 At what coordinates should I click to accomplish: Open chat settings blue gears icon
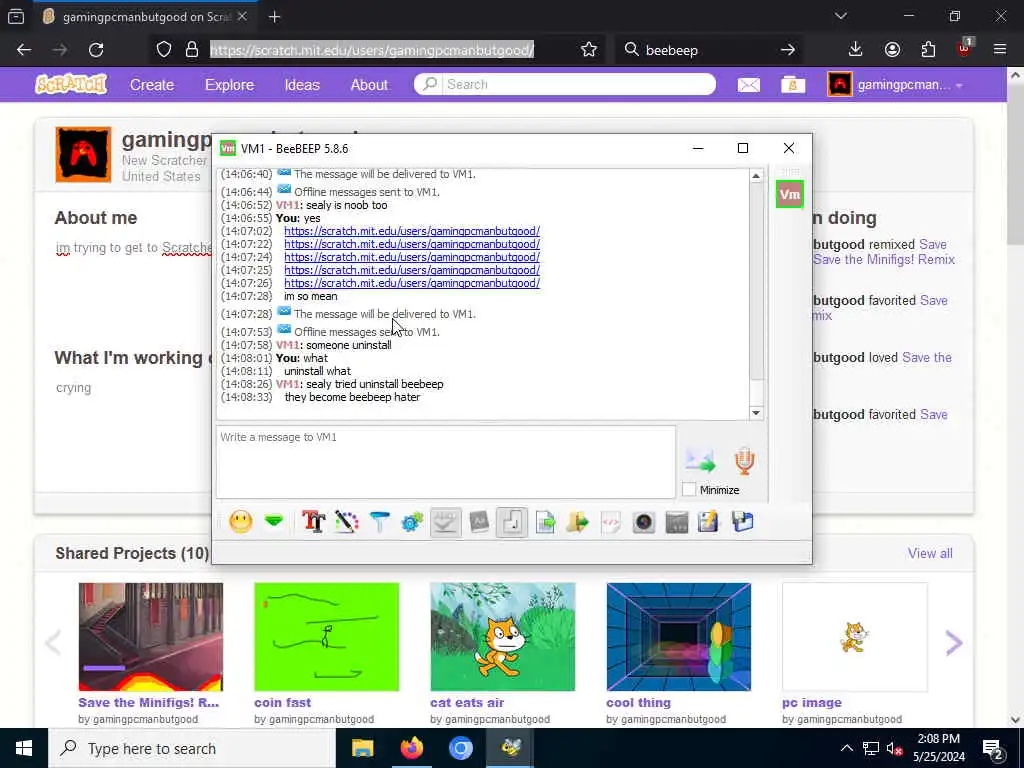412,522
